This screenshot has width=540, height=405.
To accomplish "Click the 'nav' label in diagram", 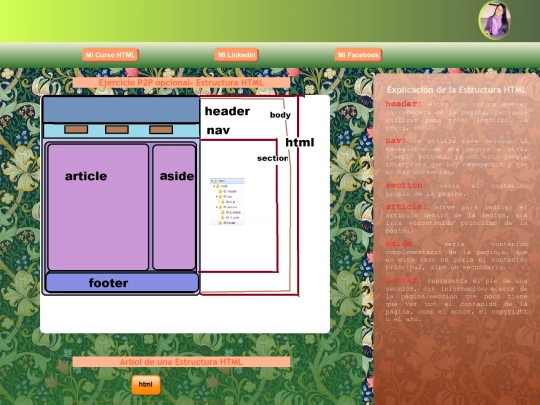I will (x=218, y=131).
